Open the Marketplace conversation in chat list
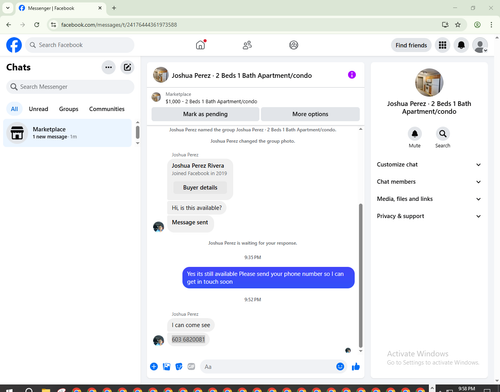Viewport: 500px width, 392px height. 68,133
